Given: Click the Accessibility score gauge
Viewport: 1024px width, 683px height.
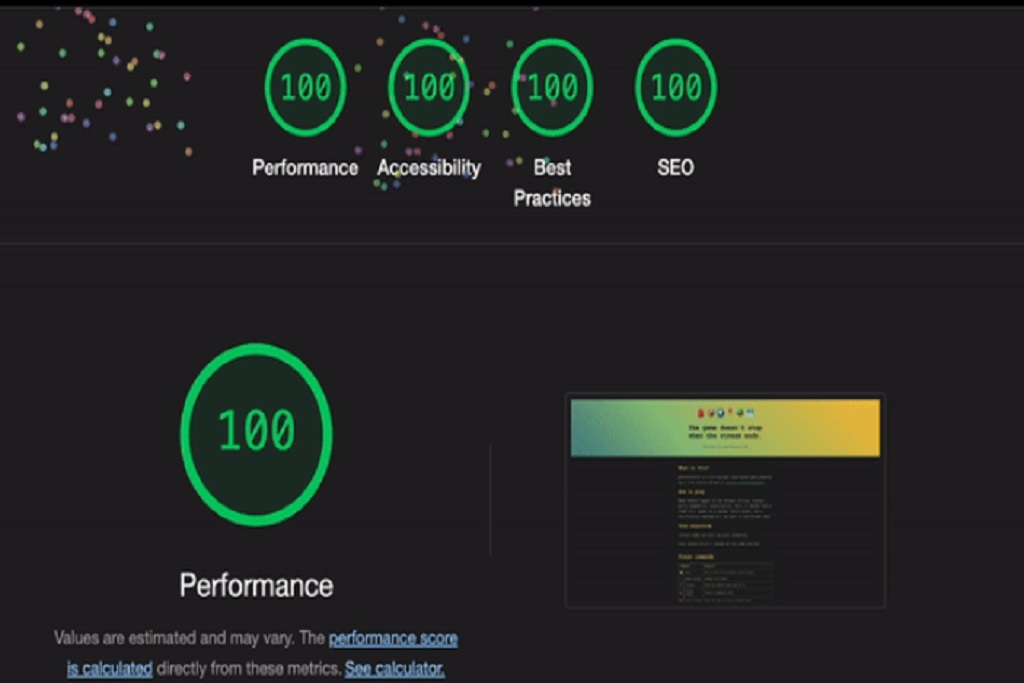Looking at the screenshot, I should tap(429, 87).
